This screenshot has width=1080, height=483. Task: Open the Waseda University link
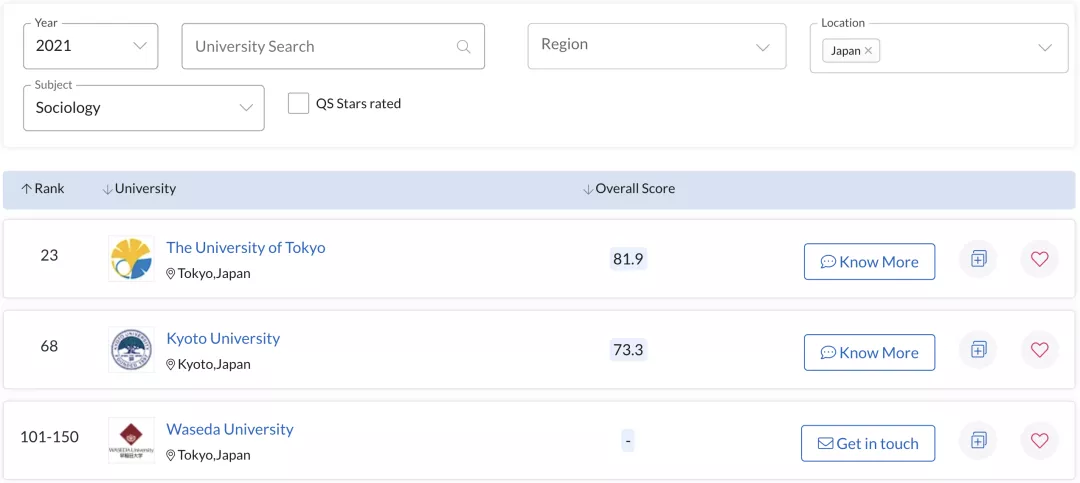pos(230,429)
